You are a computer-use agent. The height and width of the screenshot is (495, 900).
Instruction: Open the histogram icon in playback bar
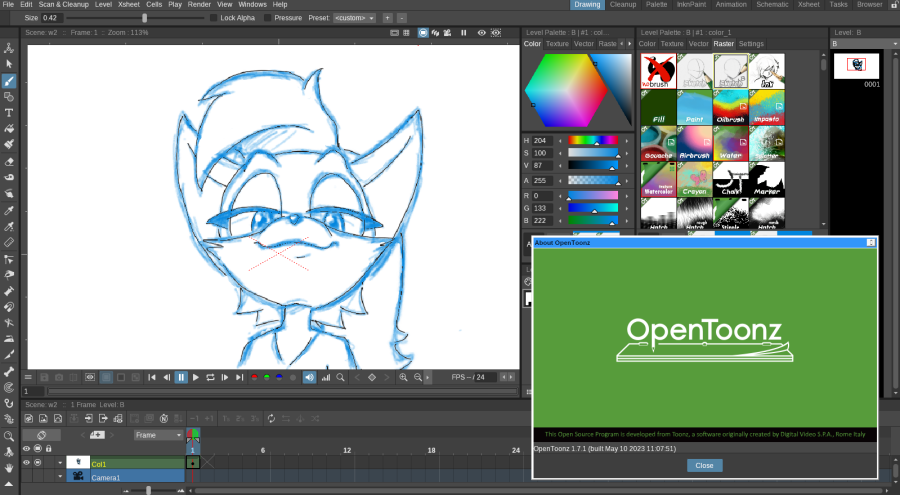tap(325, 377)
